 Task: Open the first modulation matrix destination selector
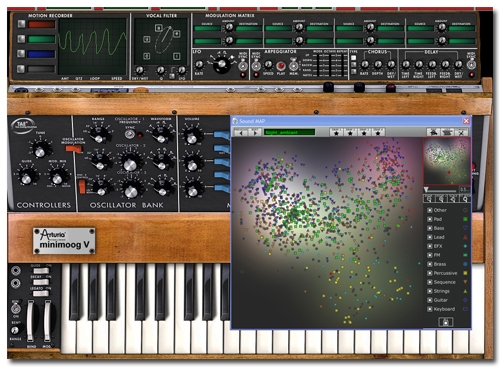tap(249, 28)
